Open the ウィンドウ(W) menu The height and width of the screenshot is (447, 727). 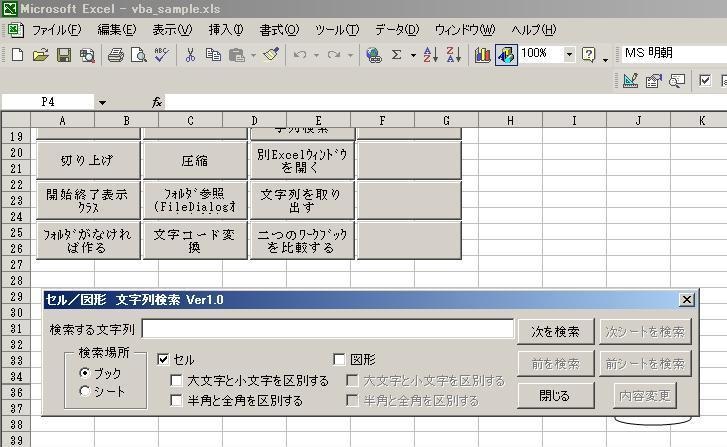coord(465,30)
